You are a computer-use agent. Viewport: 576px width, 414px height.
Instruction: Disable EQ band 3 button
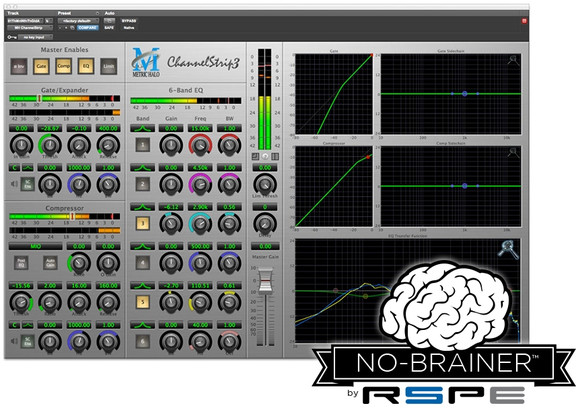(x=143, y=223)
